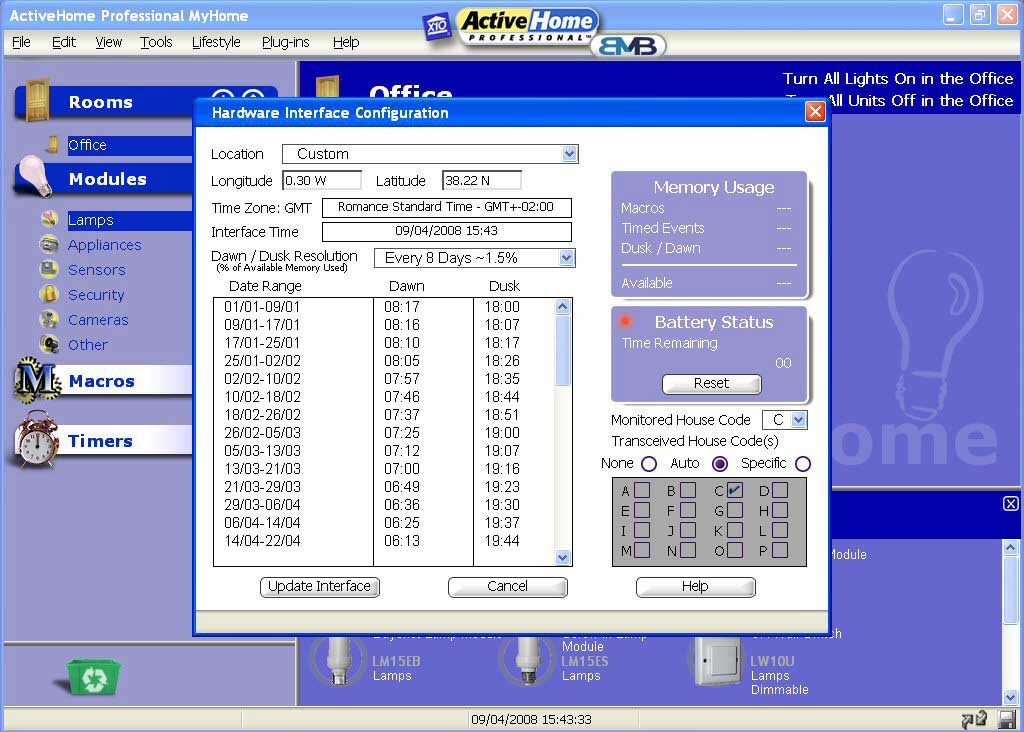Click the Update Interface button
The image size is (1024, 732).
(x=320, y=587)
